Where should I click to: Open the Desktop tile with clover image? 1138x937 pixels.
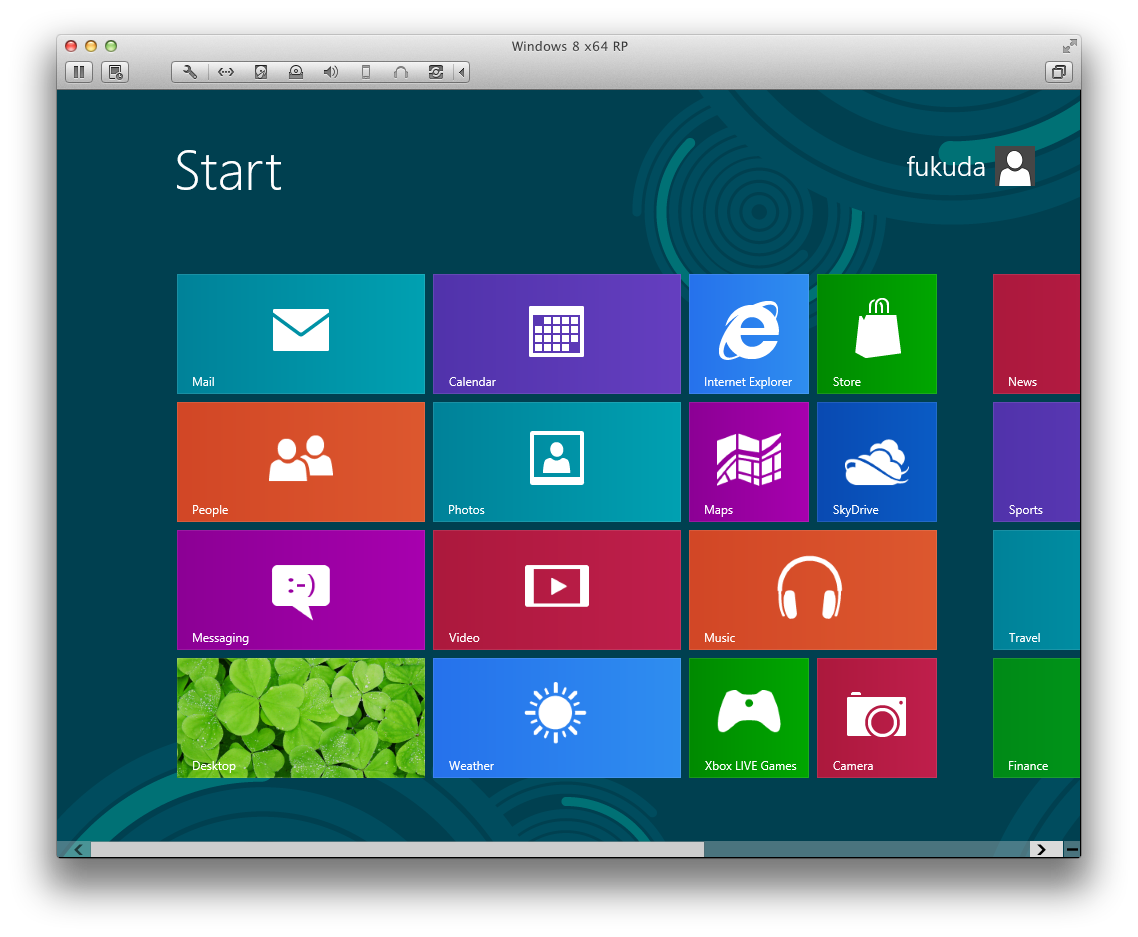pos(300,718)
